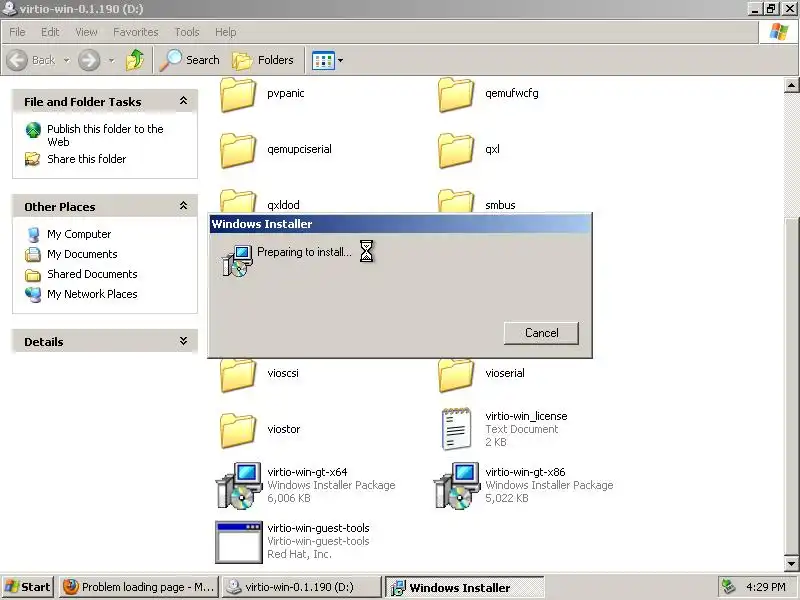Click the Shared Documents folder icon
Image resolution: width=800 pixels, height=600 pixels.
(33, 275)
